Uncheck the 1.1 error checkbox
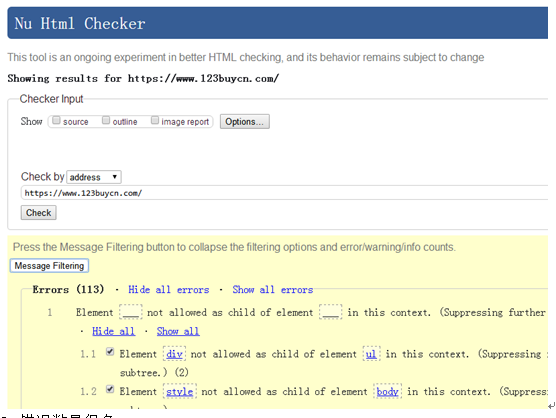This screenshot has height=418, width=556. click(110, 352)
